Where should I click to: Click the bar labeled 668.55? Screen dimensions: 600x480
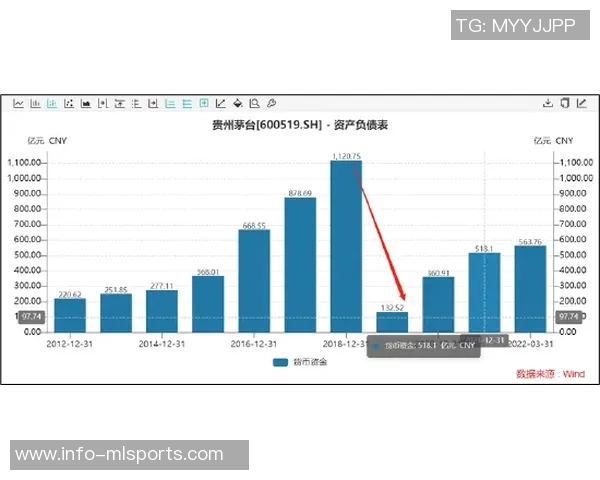pyautogui.click(x=254, y=281)
